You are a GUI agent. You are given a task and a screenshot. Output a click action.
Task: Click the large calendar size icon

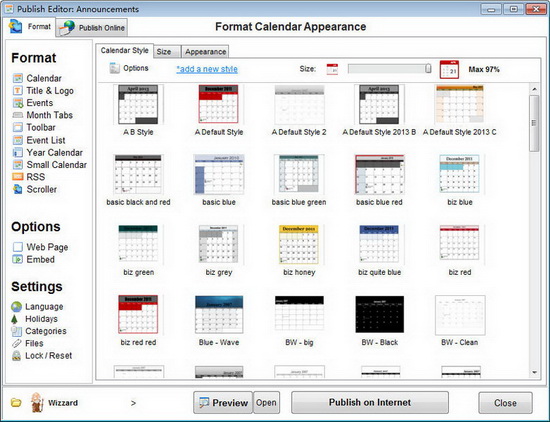pos(449,69)
